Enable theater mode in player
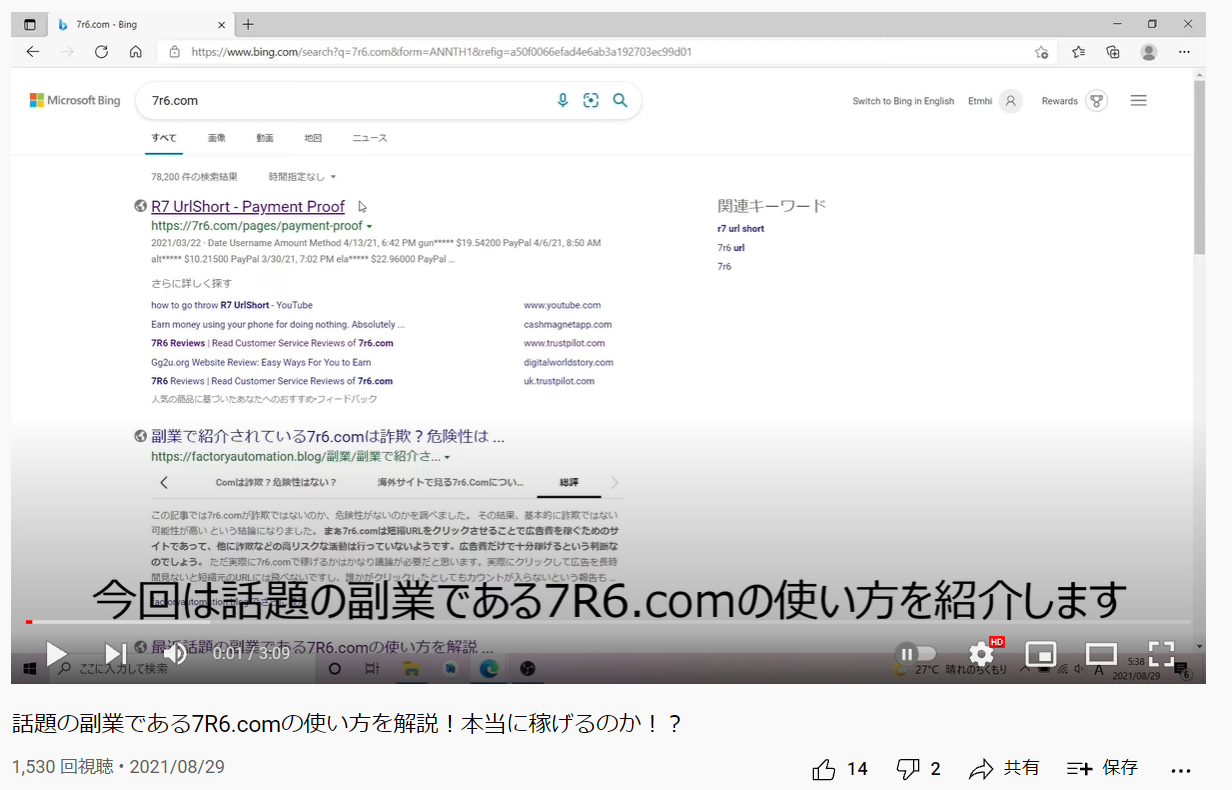This screenshot has width=1232, height=790. point(1101,654)
